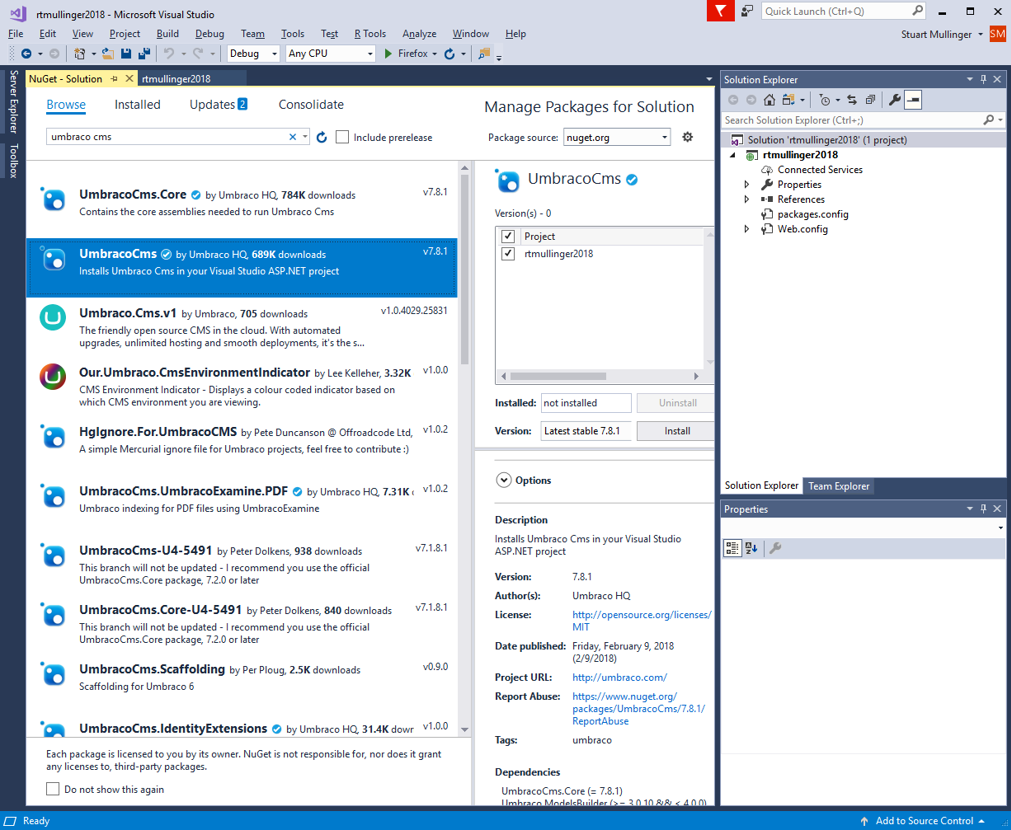Screen dimensions: 1011x830
Task: Click the feedback icon beside Quick Launch
Action: click(x=747, y=11)
